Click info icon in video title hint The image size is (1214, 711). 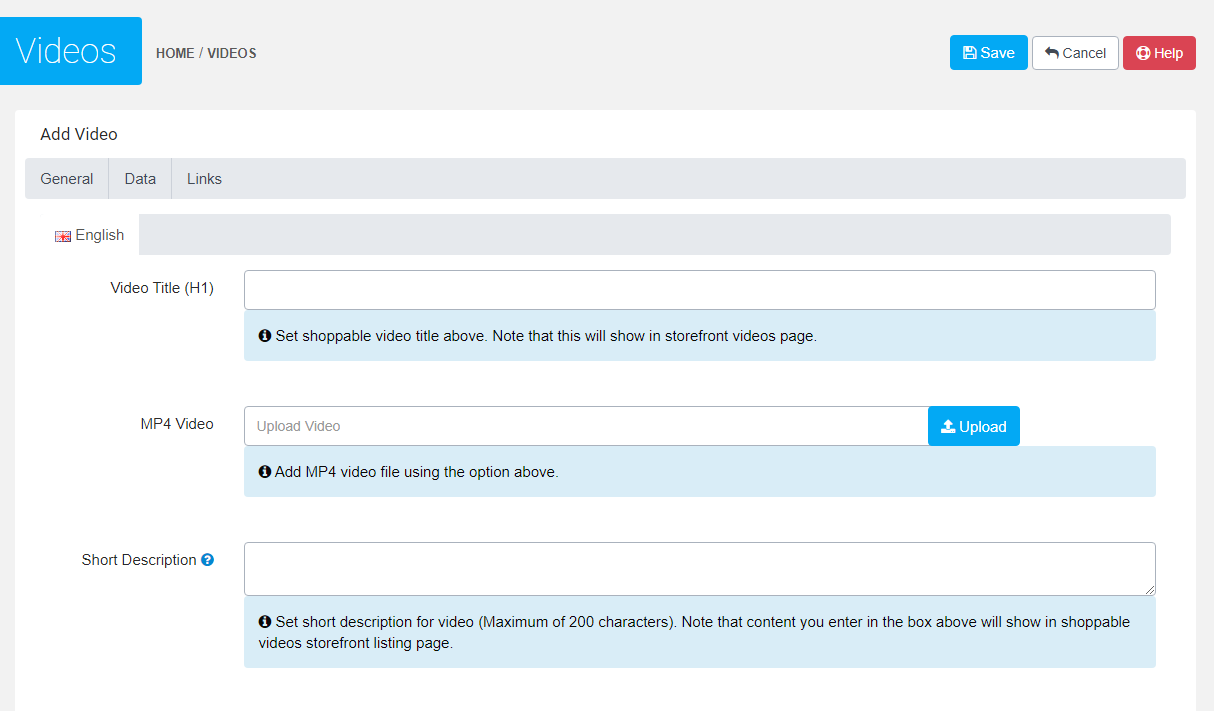[x=265, y=336]
